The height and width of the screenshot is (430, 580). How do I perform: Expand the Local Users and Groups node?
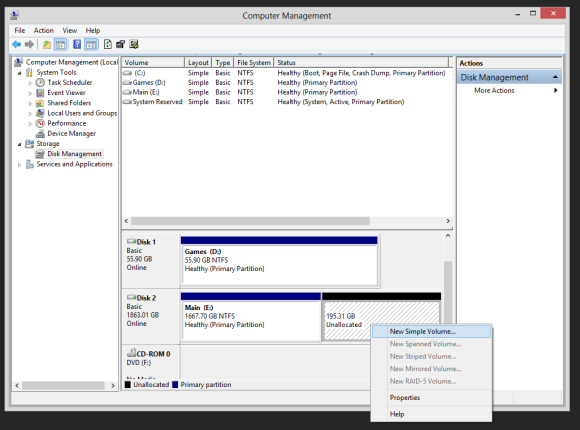30,114
